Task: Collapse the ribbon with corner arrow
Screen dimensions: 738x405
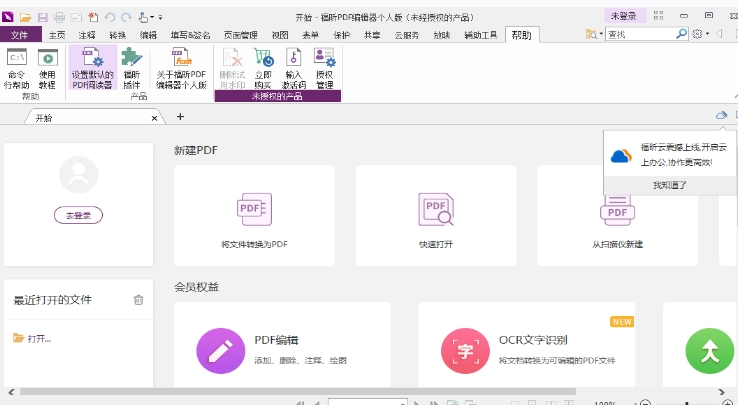Action: (x=735, y=96)
